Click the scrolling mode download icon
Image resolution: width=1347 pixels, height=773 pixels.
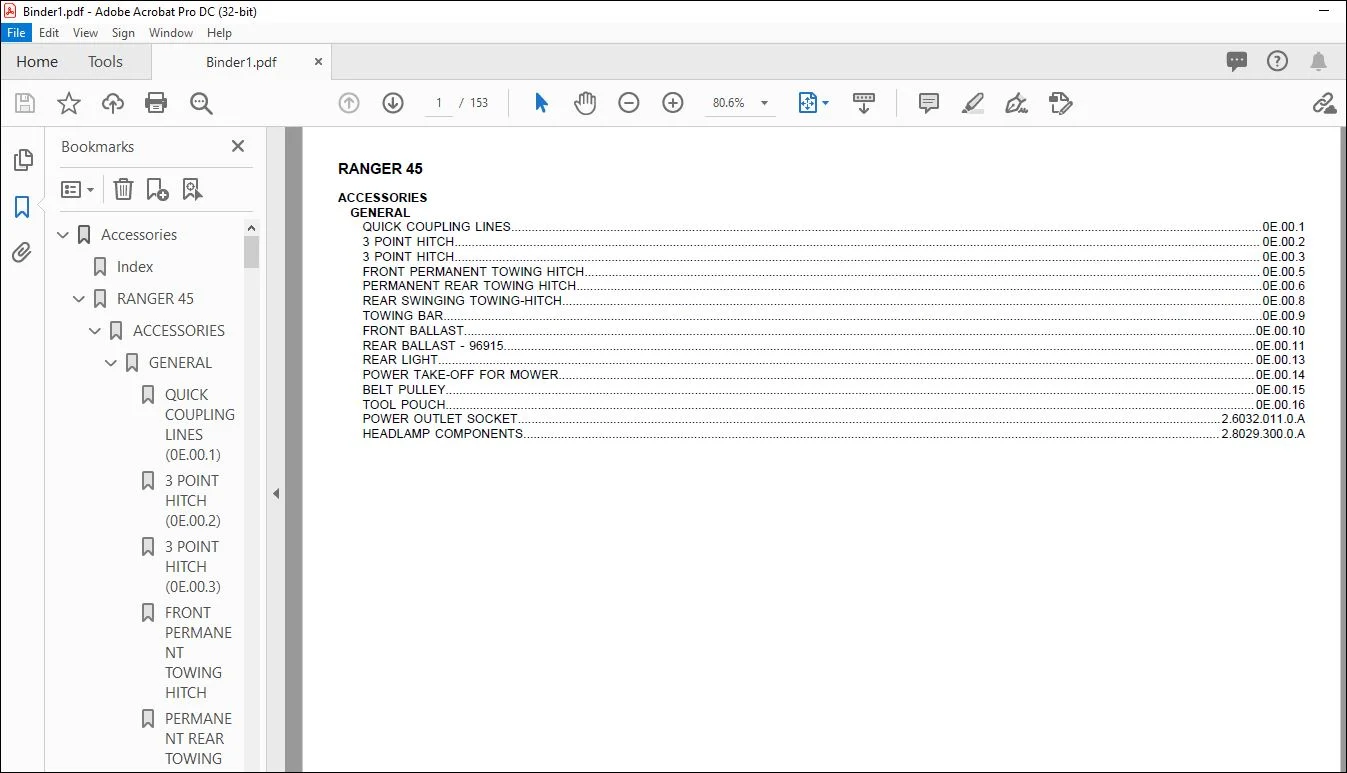(864, 103)
